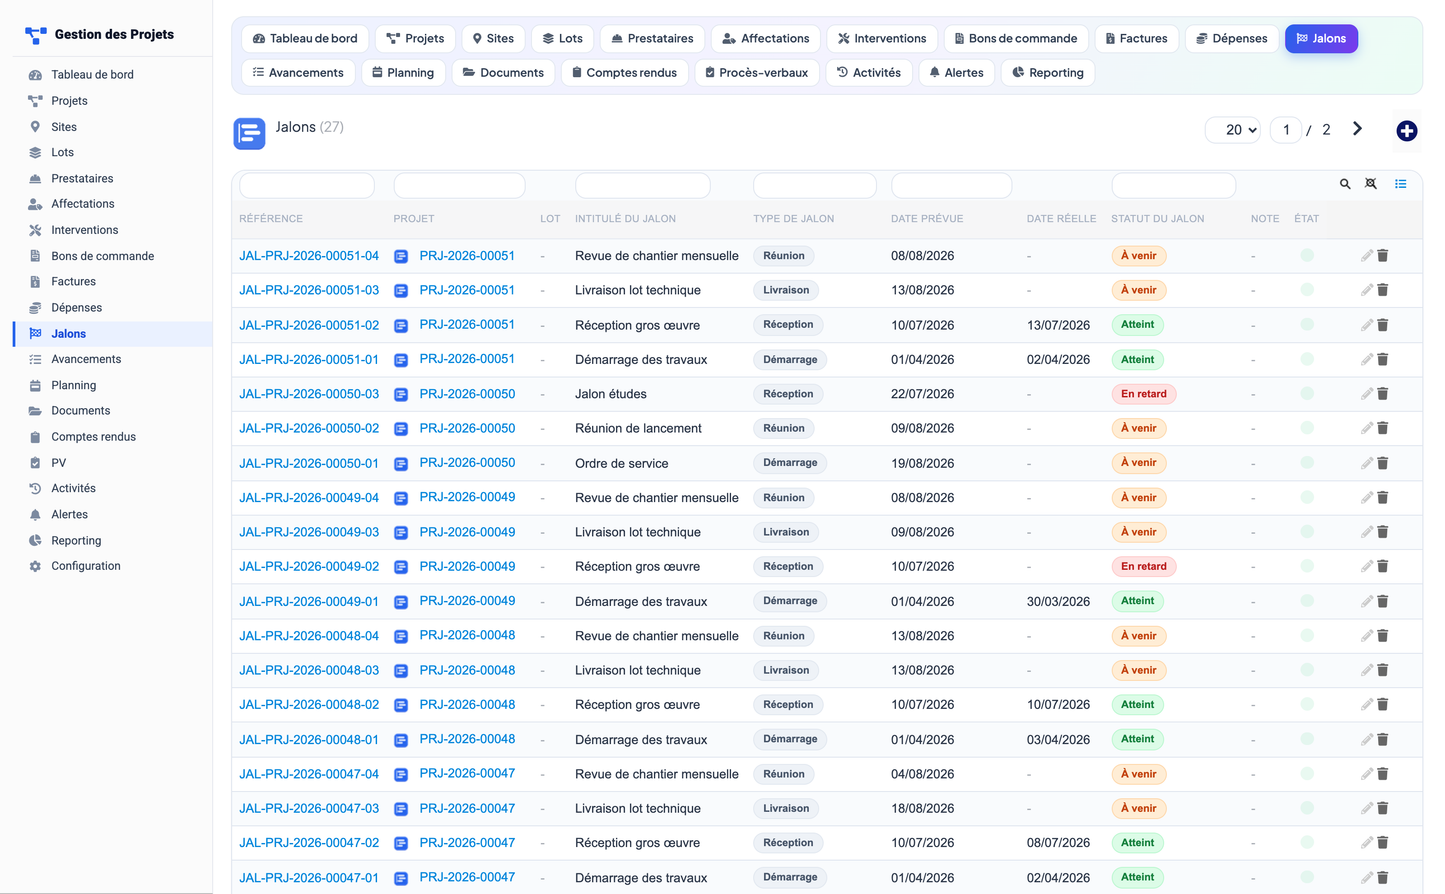Toggle état indicator for JAL-PRJ-2026-00050-01
The width and height of the screenshot is (1445, 894).
[x=1307, y=463]
